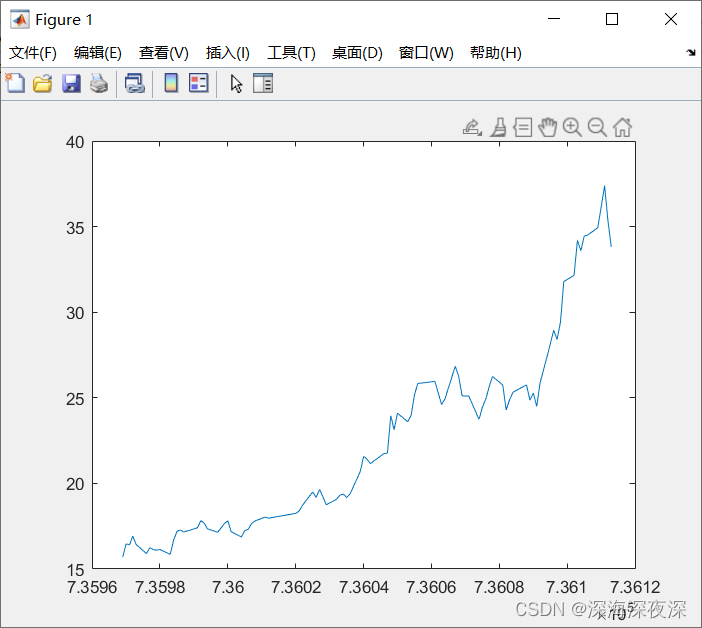The height and width of the screenshot is (628, 702).
Task: Click the export axes icon above plot
Action: tap(472, 128)
